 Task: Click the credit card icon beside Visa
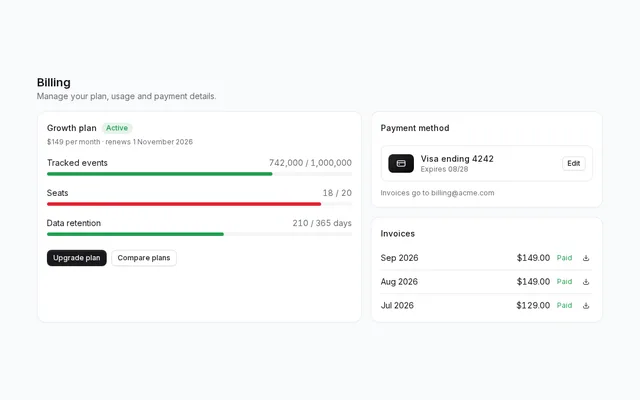tap(401, 163)
